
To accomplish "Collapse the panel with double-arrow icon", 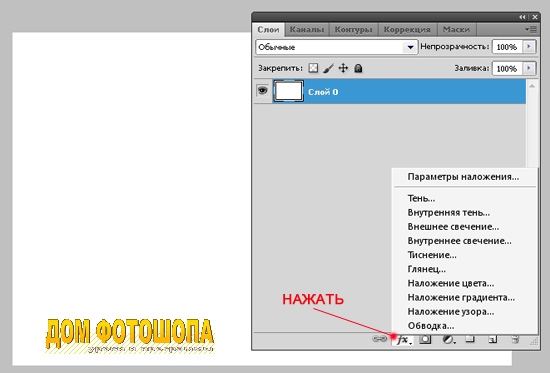I will pyautogui.click(x=522, y=17).
